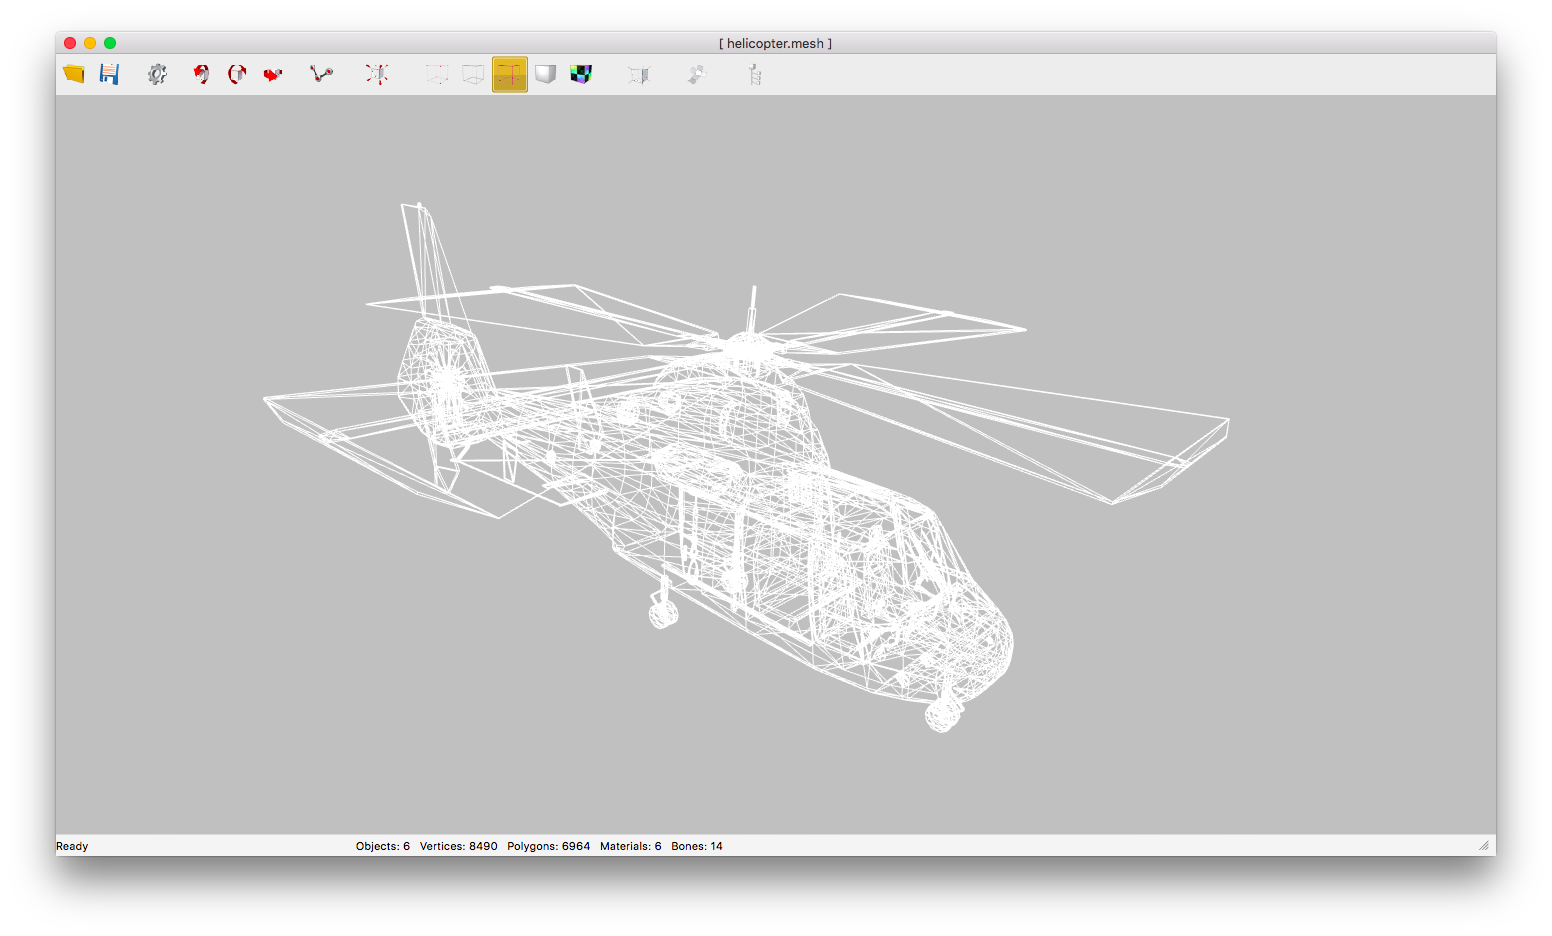Click the bone hierarchy tree icon
This screenshot has height=936, width=1552.
tap(755, 74)
